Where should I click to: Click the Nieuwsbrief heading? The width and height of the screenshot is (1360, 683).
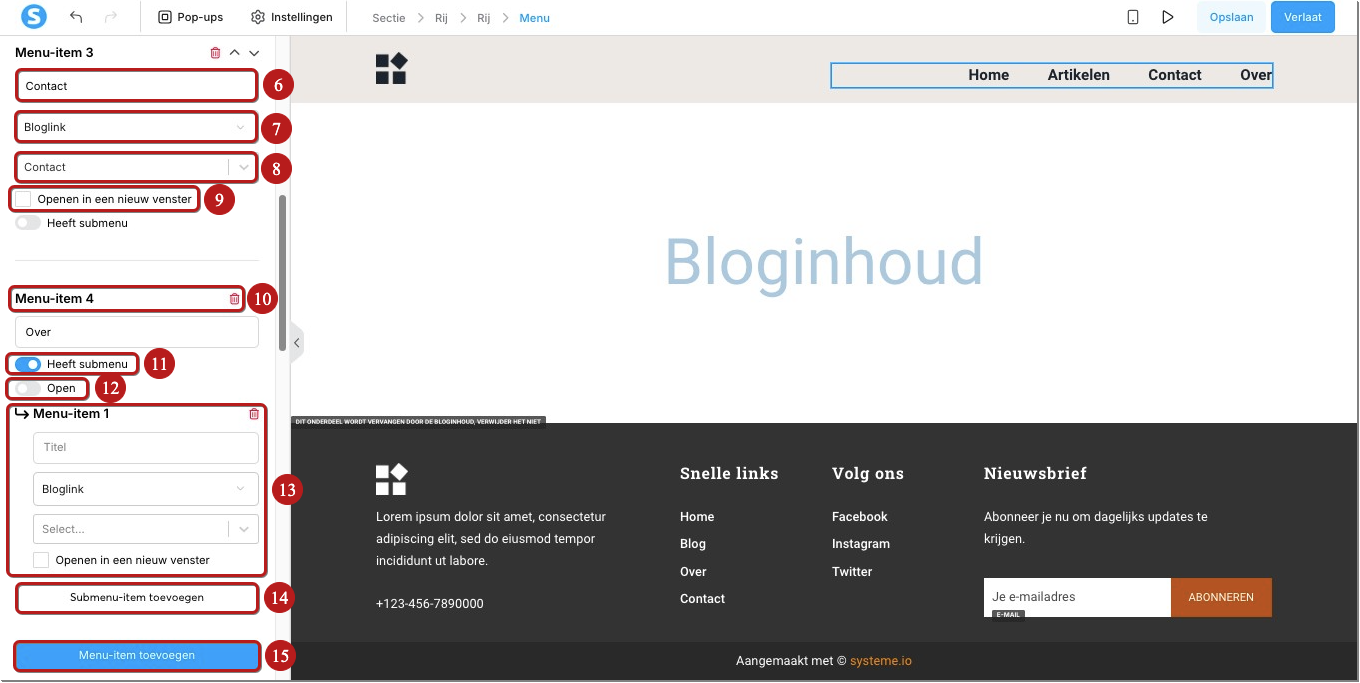[x=1035, y=474]
